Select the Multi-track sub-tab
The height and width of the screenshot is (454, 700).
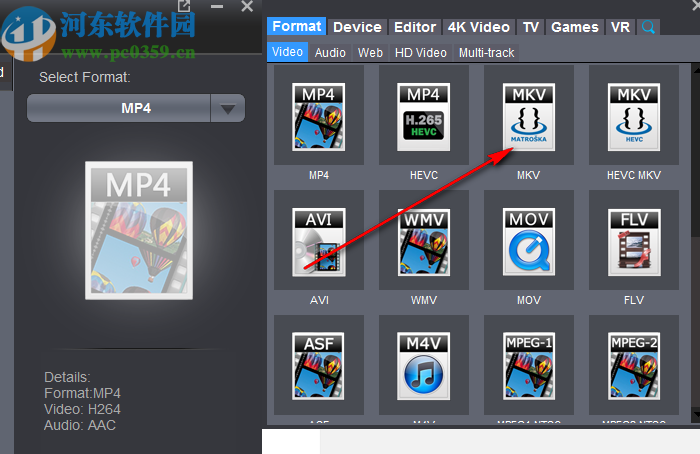click(x=487, y=53)
